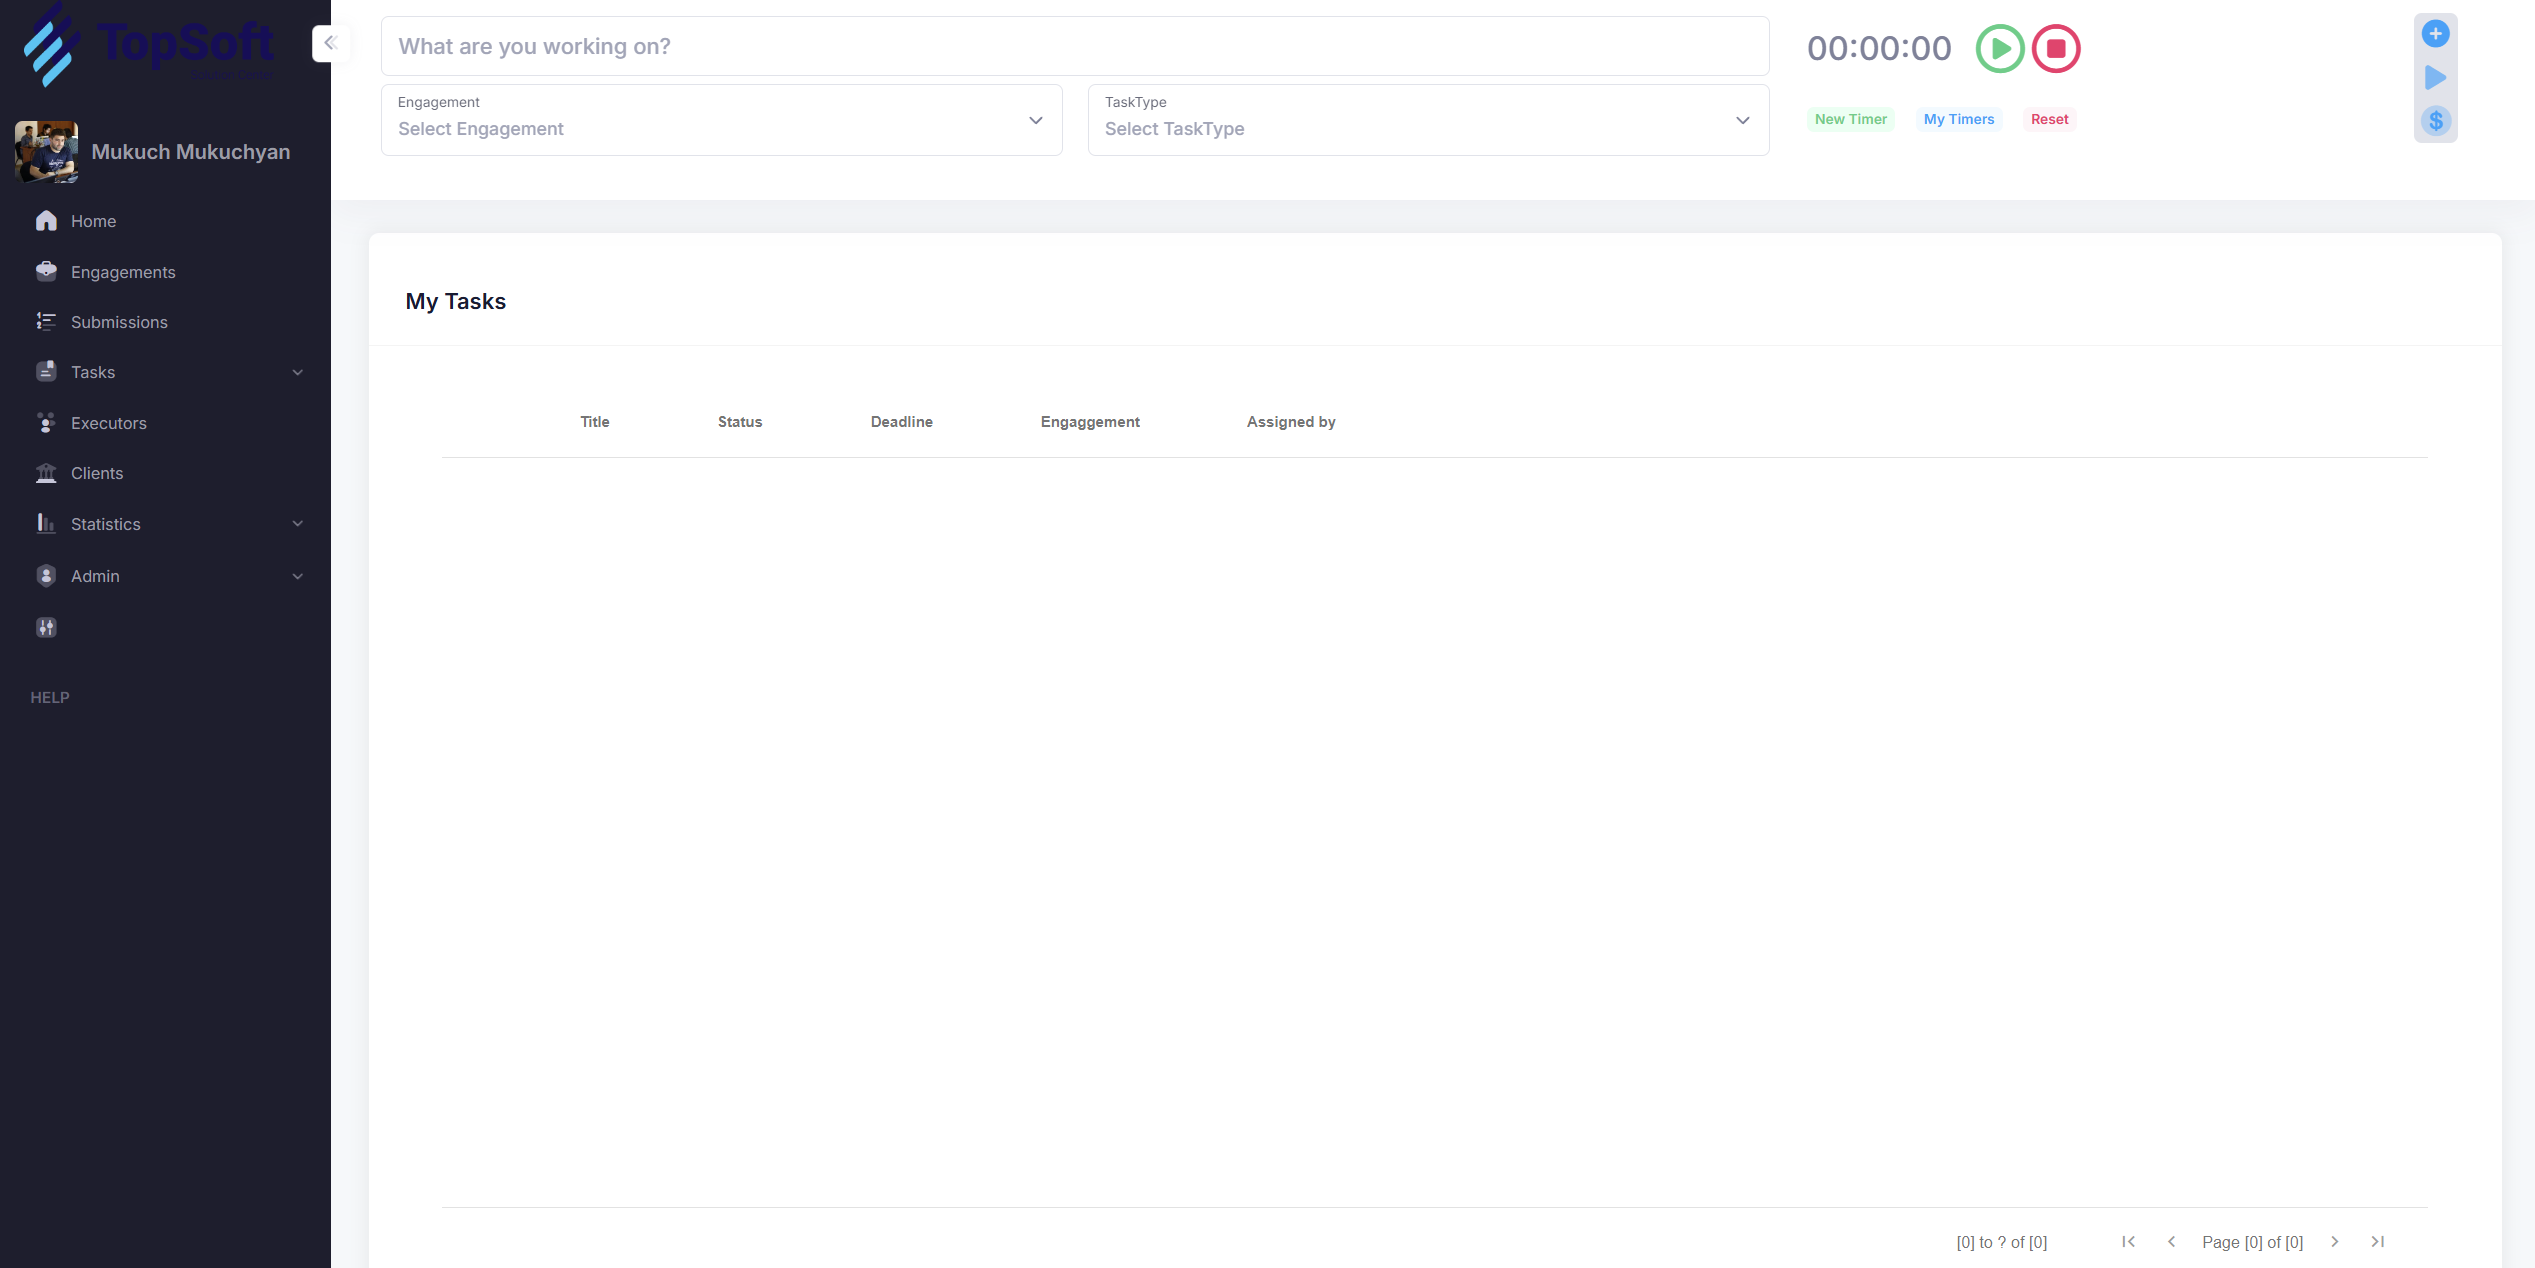The image size is (2535, 1268).
Task: Open the HELP menu item
Action: pos(49,697)
